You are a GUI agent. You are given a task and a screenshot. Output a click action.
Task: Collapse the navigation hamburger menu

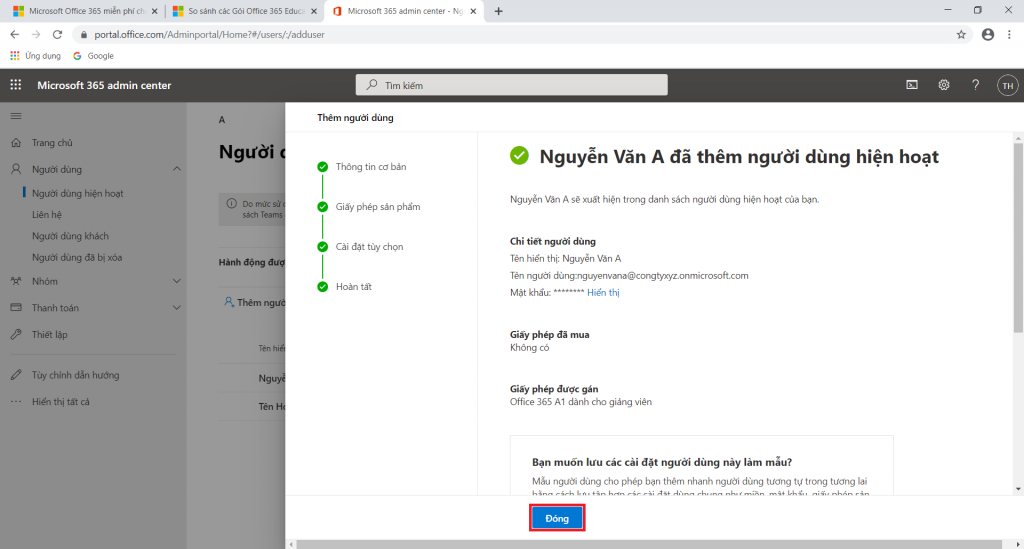click(x=16, y=116)
